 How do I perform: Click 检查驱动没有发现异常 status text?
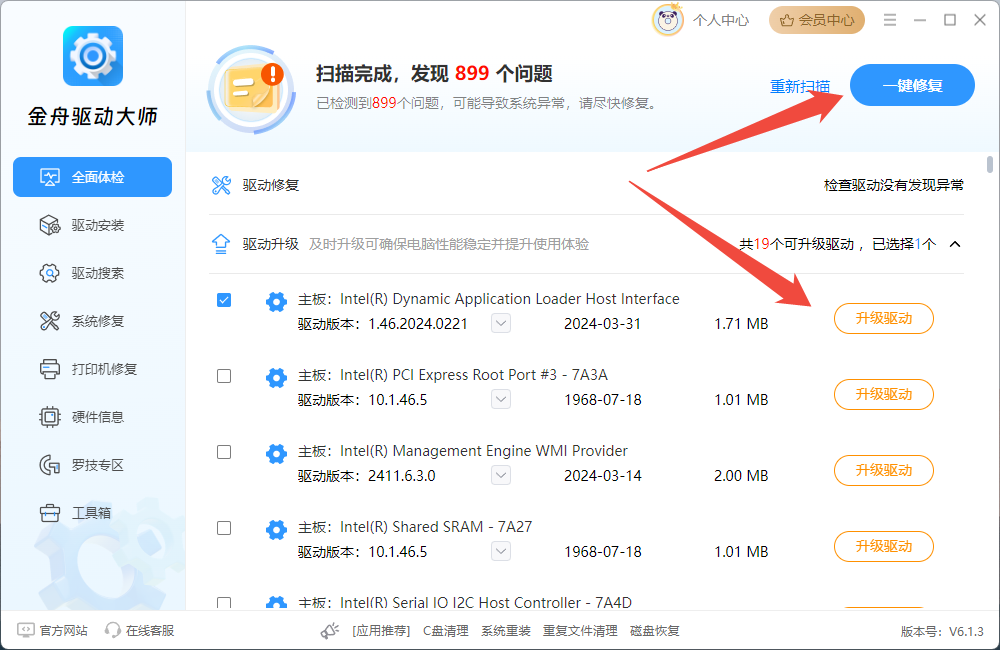point(893,186)
